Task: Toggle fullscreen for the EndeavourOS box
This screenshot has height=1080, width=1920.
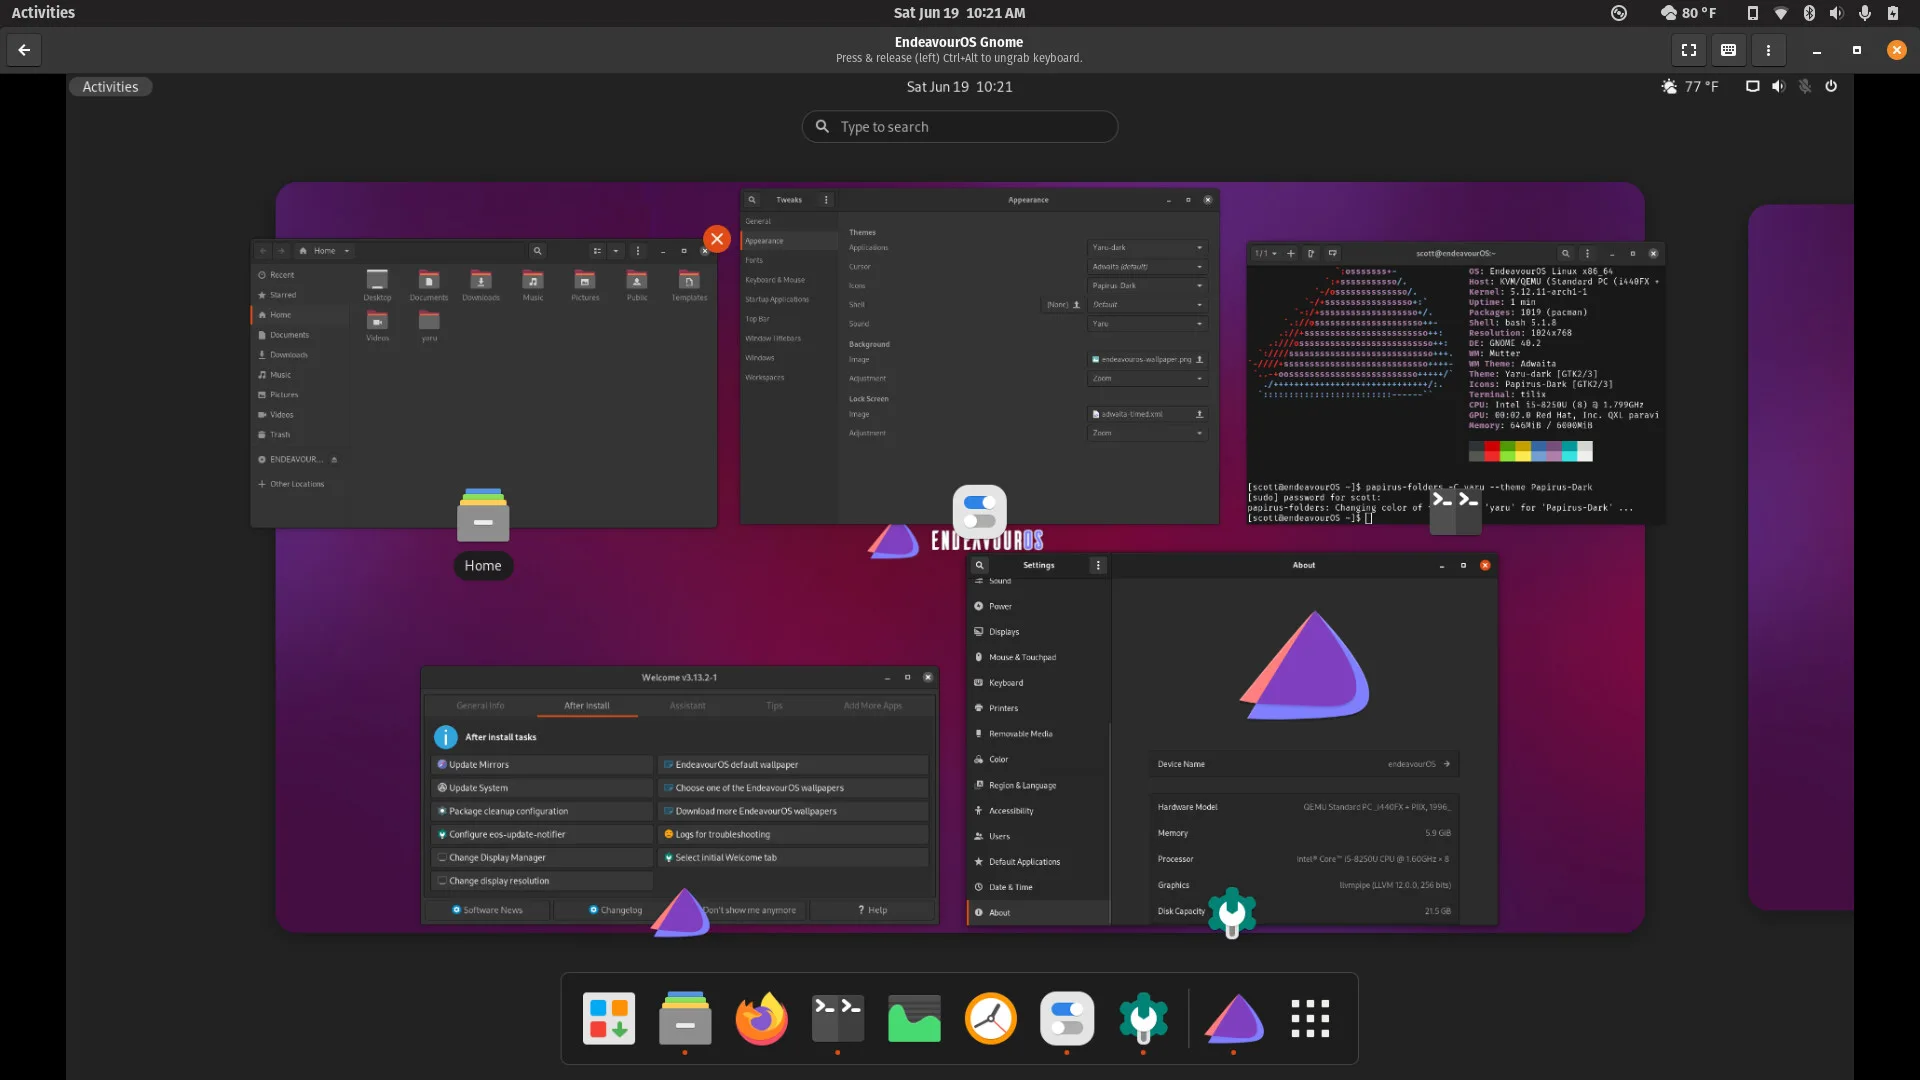Action: click(x=1689, y=50)
